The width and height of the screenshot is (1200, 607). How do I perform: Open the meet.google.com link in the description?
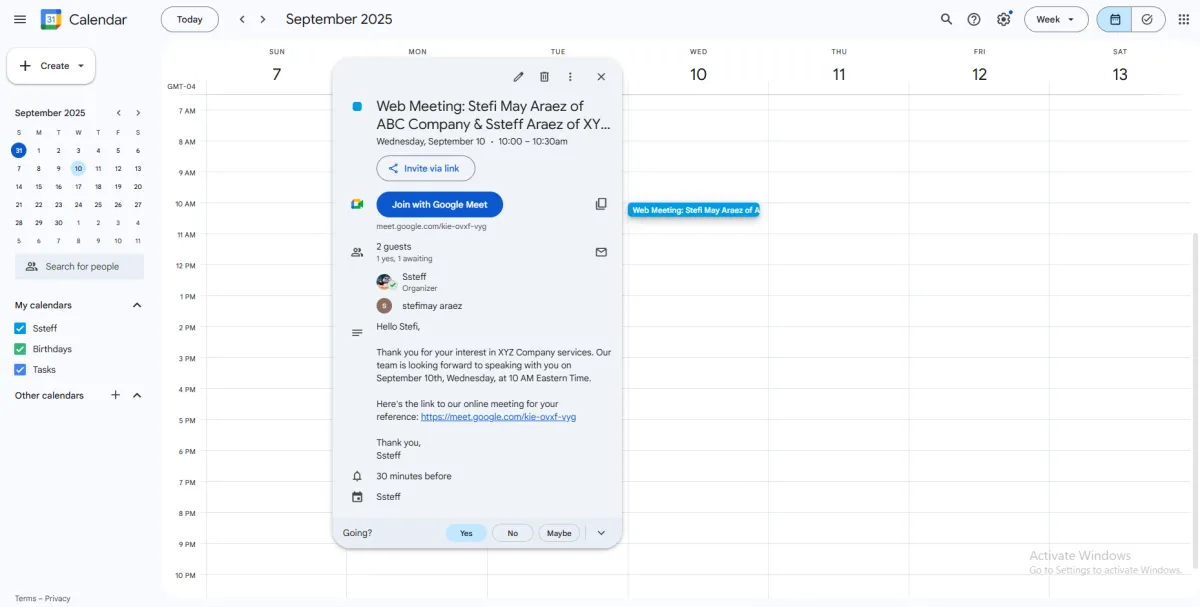click(x=498, y=417)
